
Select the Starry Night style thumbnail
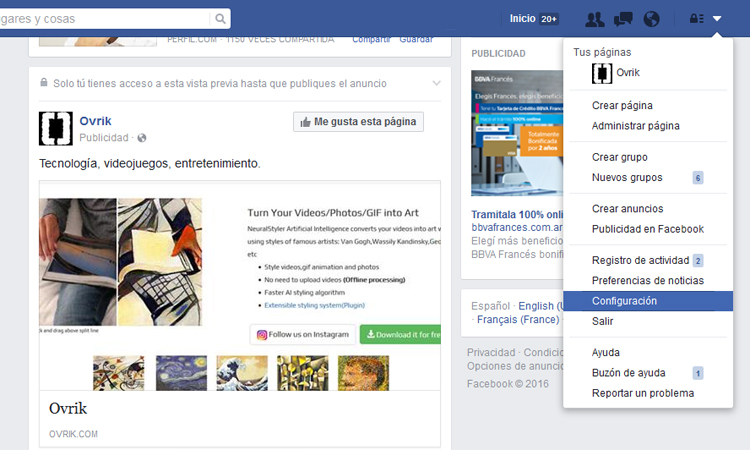coord(181,373)
